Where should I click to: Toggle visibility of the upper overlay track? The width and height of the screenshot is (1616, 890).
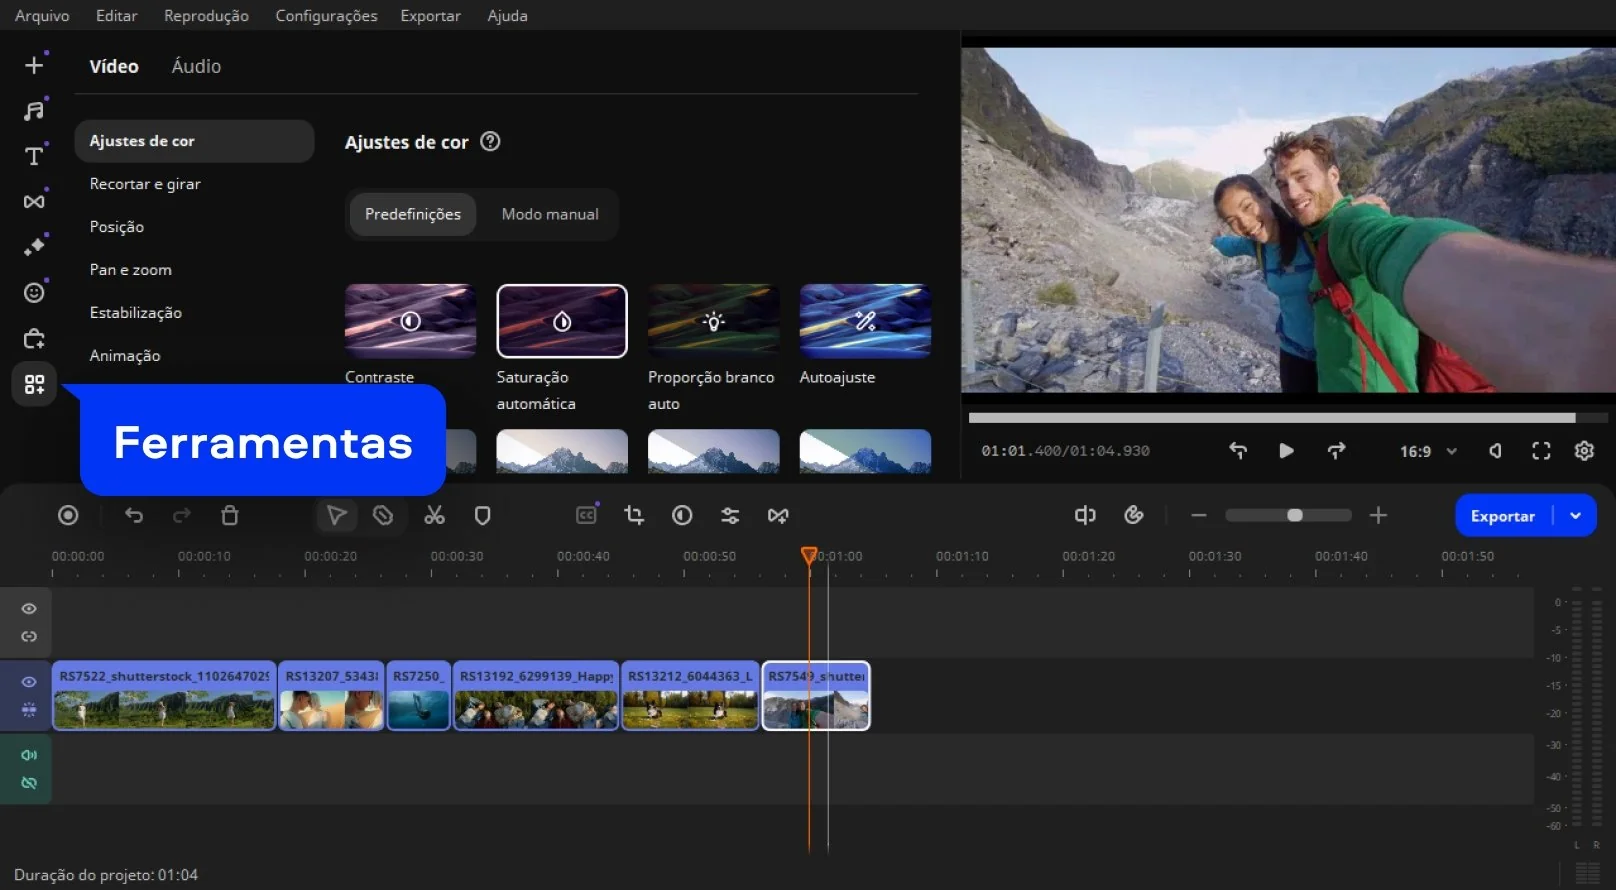pyautogui.click(x=29, y=609)
